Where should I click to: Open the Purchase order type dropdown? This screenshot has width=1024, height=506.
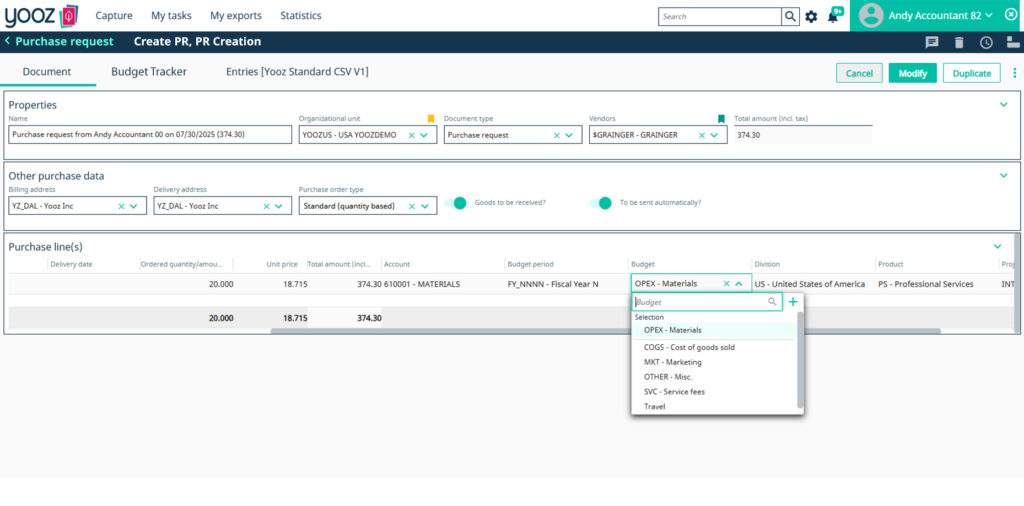pos(424,206)
